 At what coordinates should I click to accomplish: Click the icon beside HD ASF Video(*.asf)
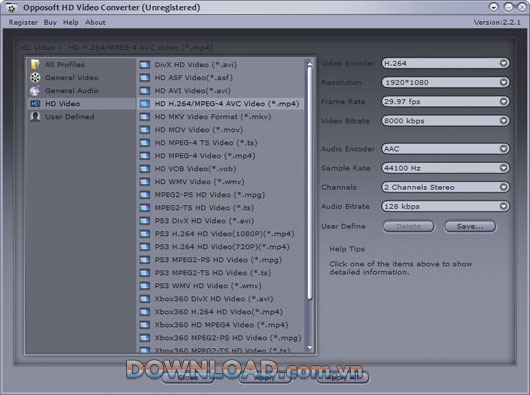pyautogui.click(x=145, y=78)
